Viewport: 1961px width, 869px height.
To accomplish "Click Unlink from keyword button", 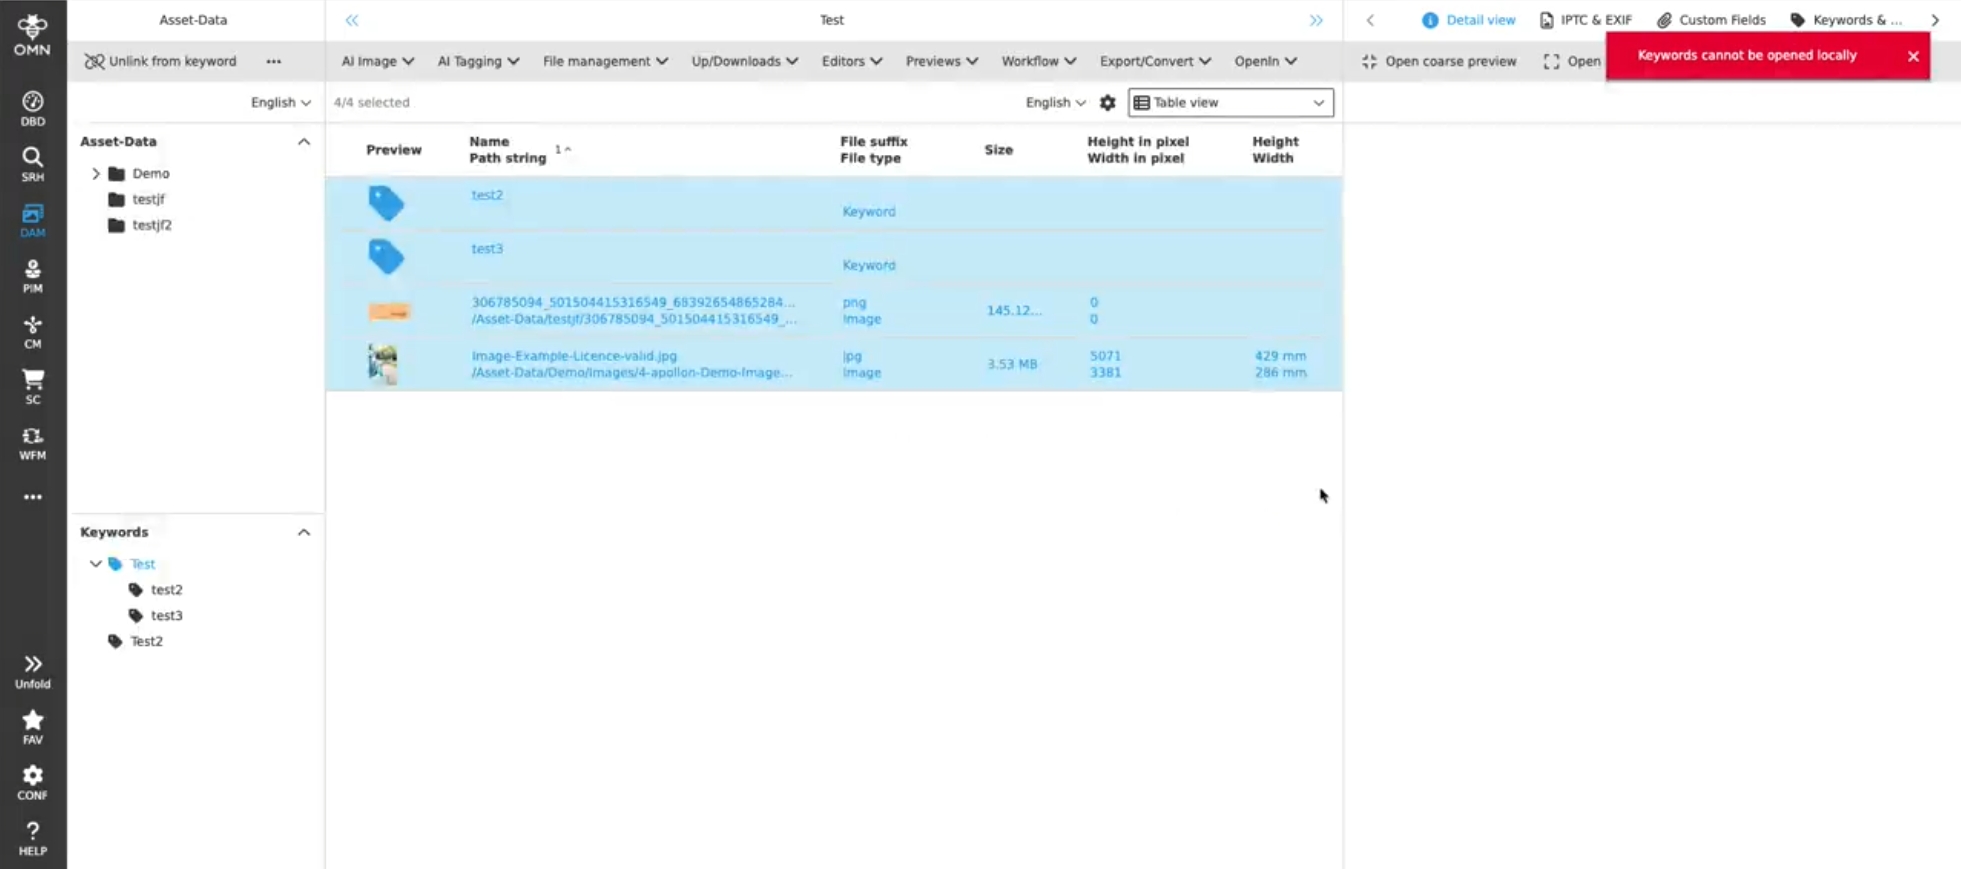I will tap(161, 61).
